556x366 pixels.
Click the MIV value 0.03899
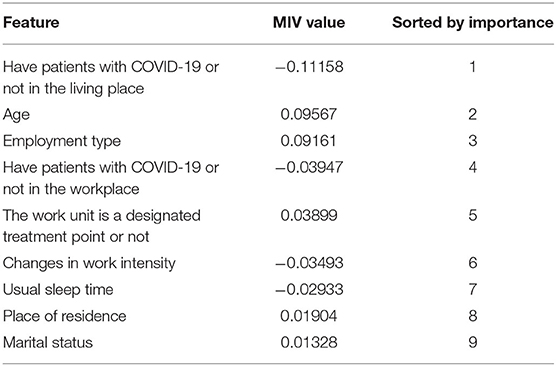tap(309, 215)
